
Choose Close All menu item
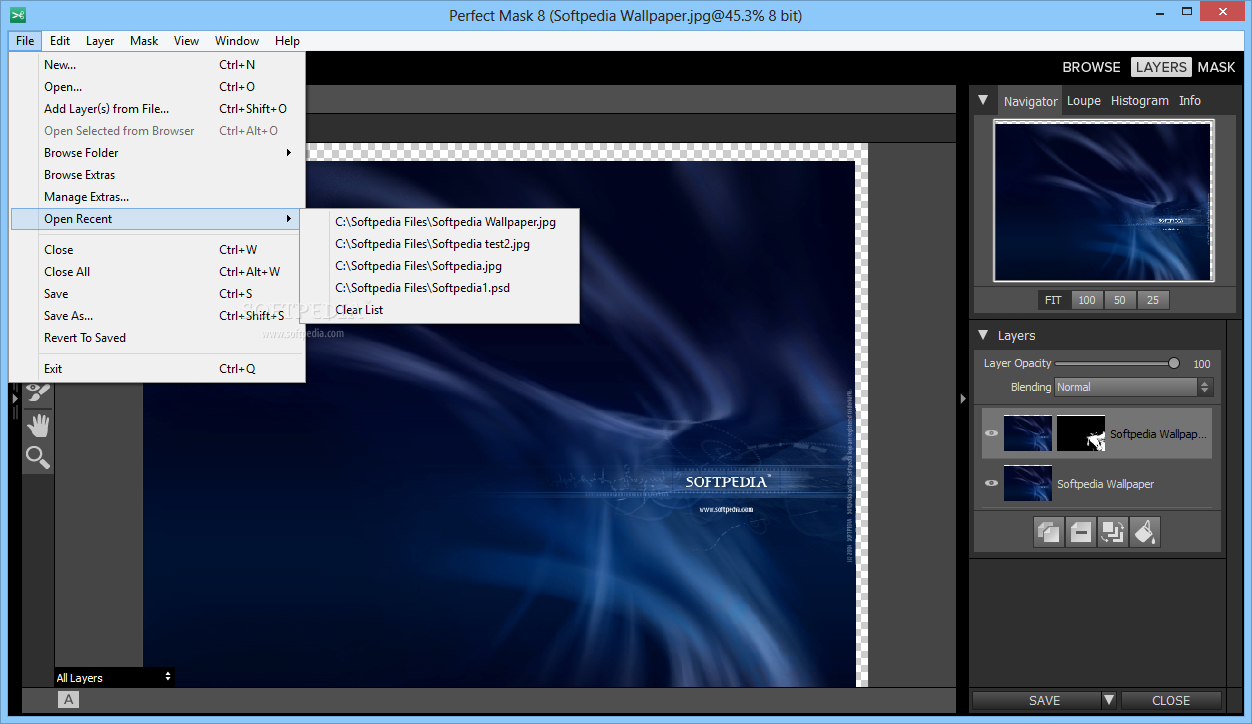pyautogui.click(x=156, y=272)
